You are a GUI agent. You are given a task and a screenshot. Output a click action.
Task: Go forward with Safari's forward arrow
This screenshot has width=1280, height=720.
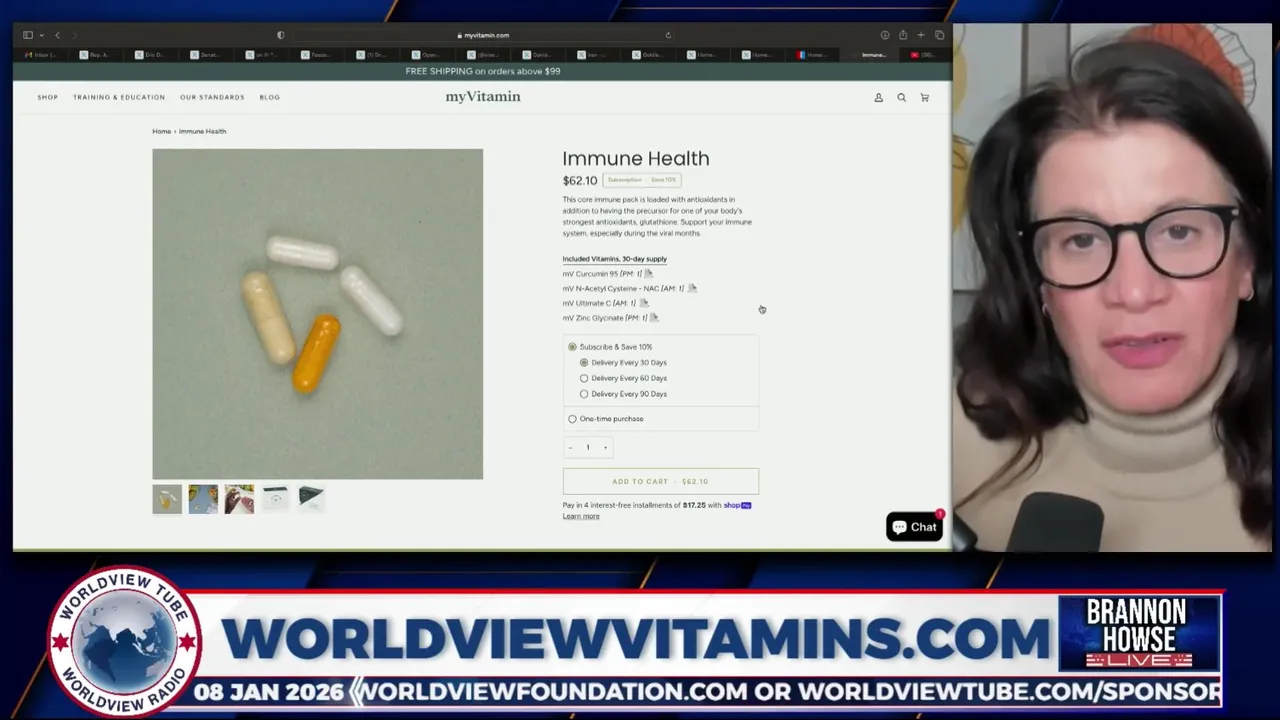[74, 35]
